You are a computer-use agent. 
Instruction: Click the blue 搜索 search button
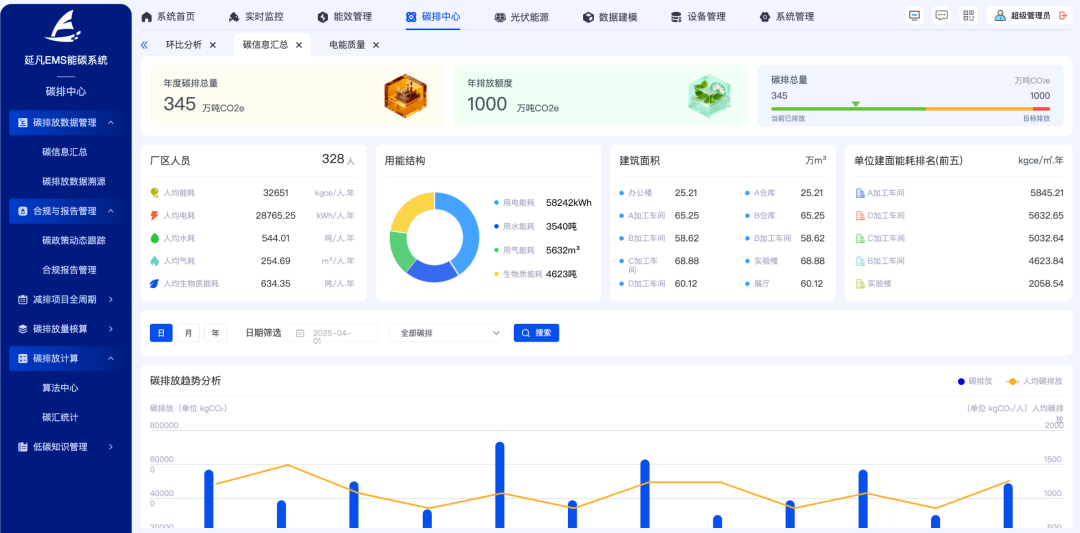tap(536, 333)
